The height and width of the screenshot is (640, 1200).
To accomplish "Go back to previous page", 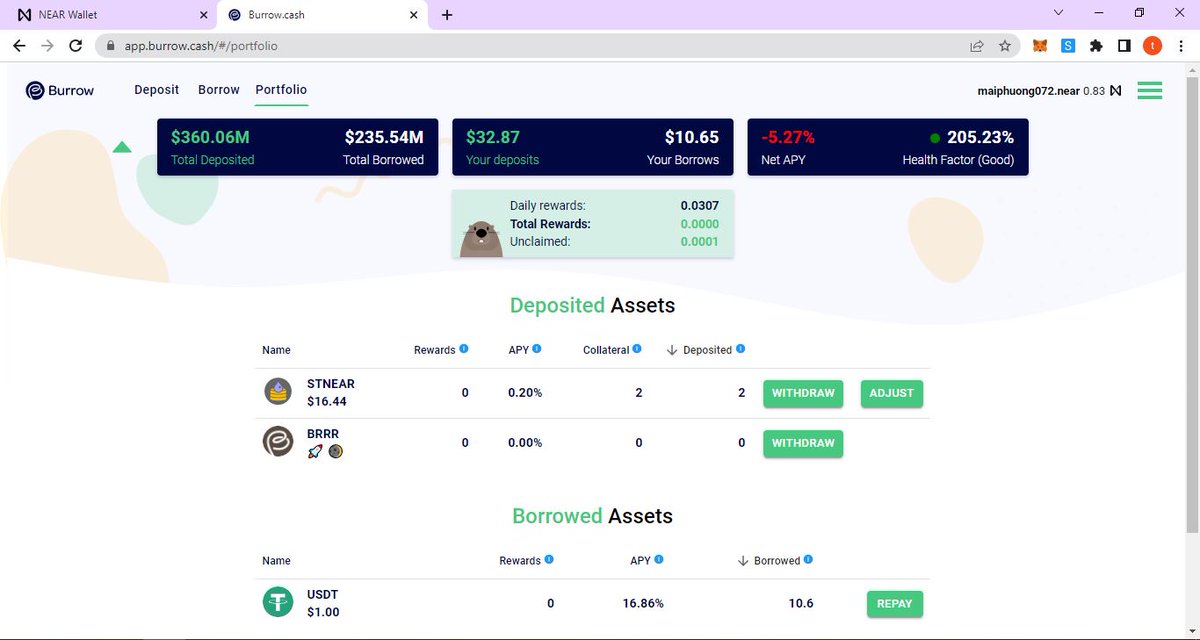I will pos(19,46).
